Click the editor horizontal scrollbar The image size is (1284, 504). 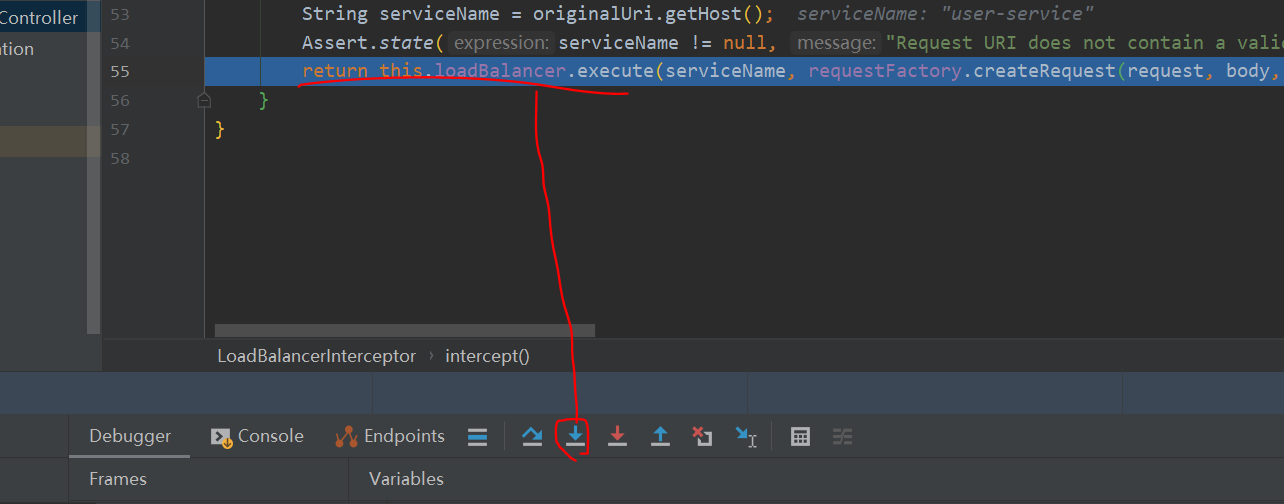[x=405, y=330]
